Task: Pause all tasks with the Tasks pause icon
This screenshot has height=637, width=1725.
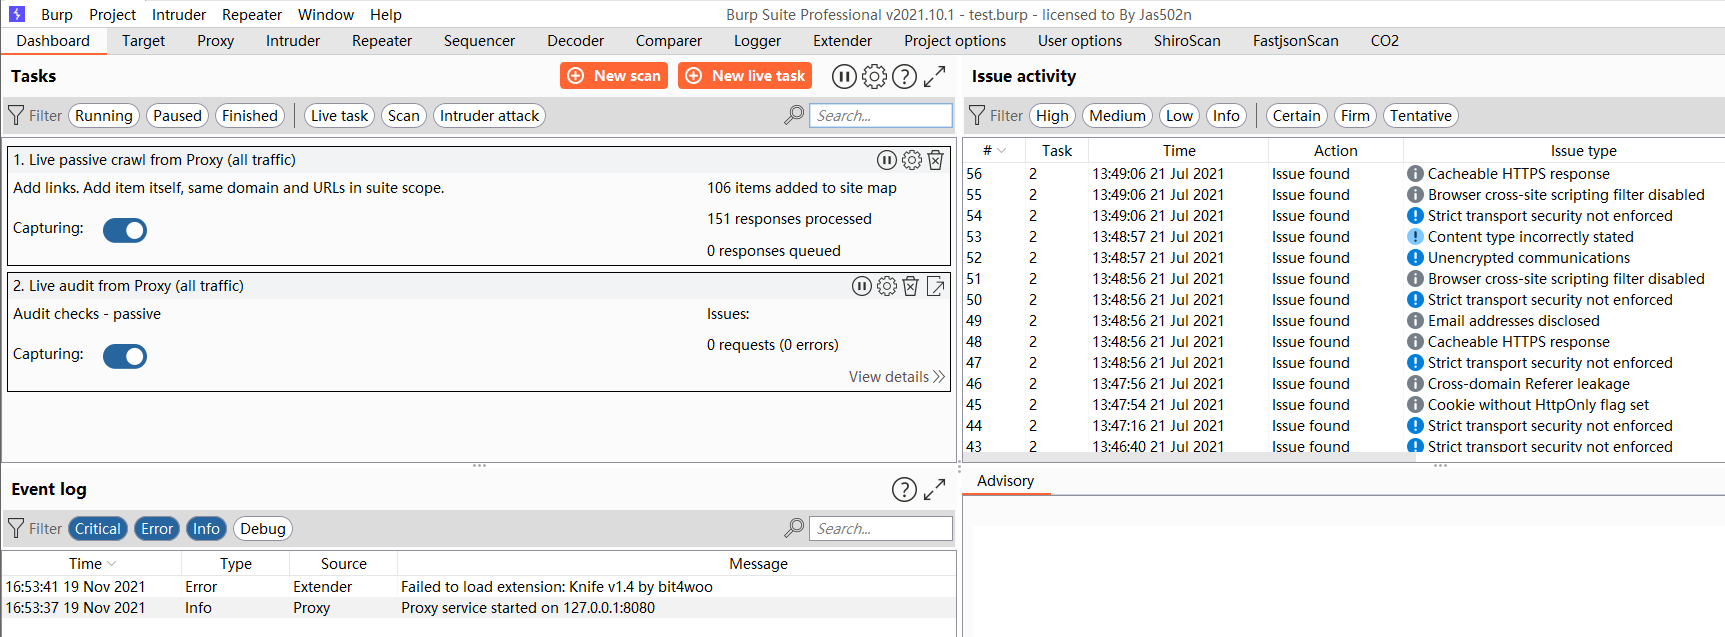Action: [844, 76]
